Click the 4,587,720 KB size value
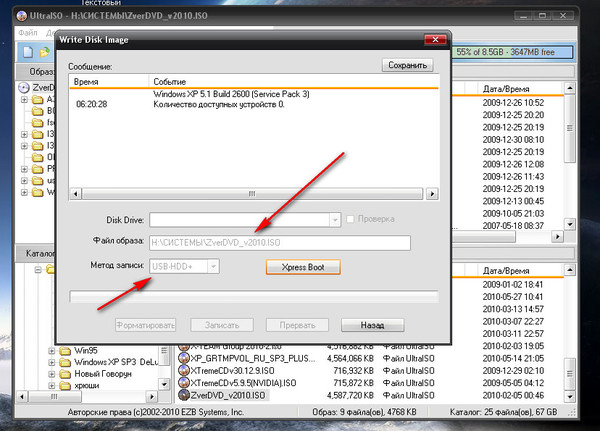Viewport: 600px width, 431px height. (350, 395)
